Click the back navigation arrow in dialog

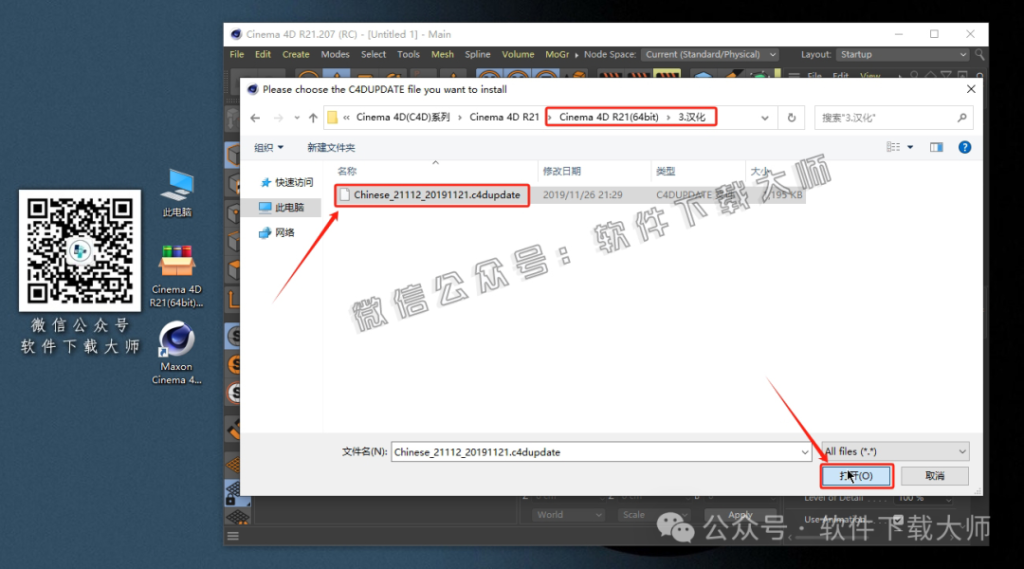tap(255, 118)
